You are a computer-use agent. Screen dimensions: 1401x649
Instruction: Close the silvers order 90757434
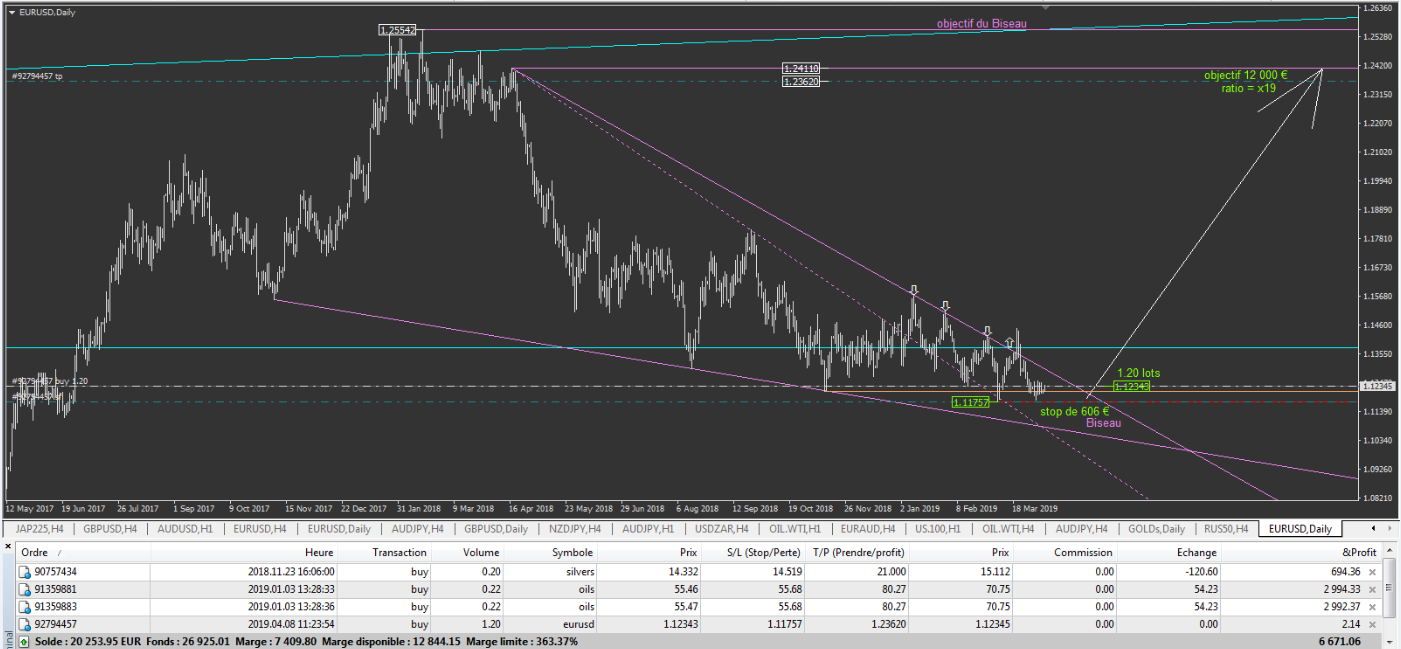pyautogui.click(x=1372, y=572)
